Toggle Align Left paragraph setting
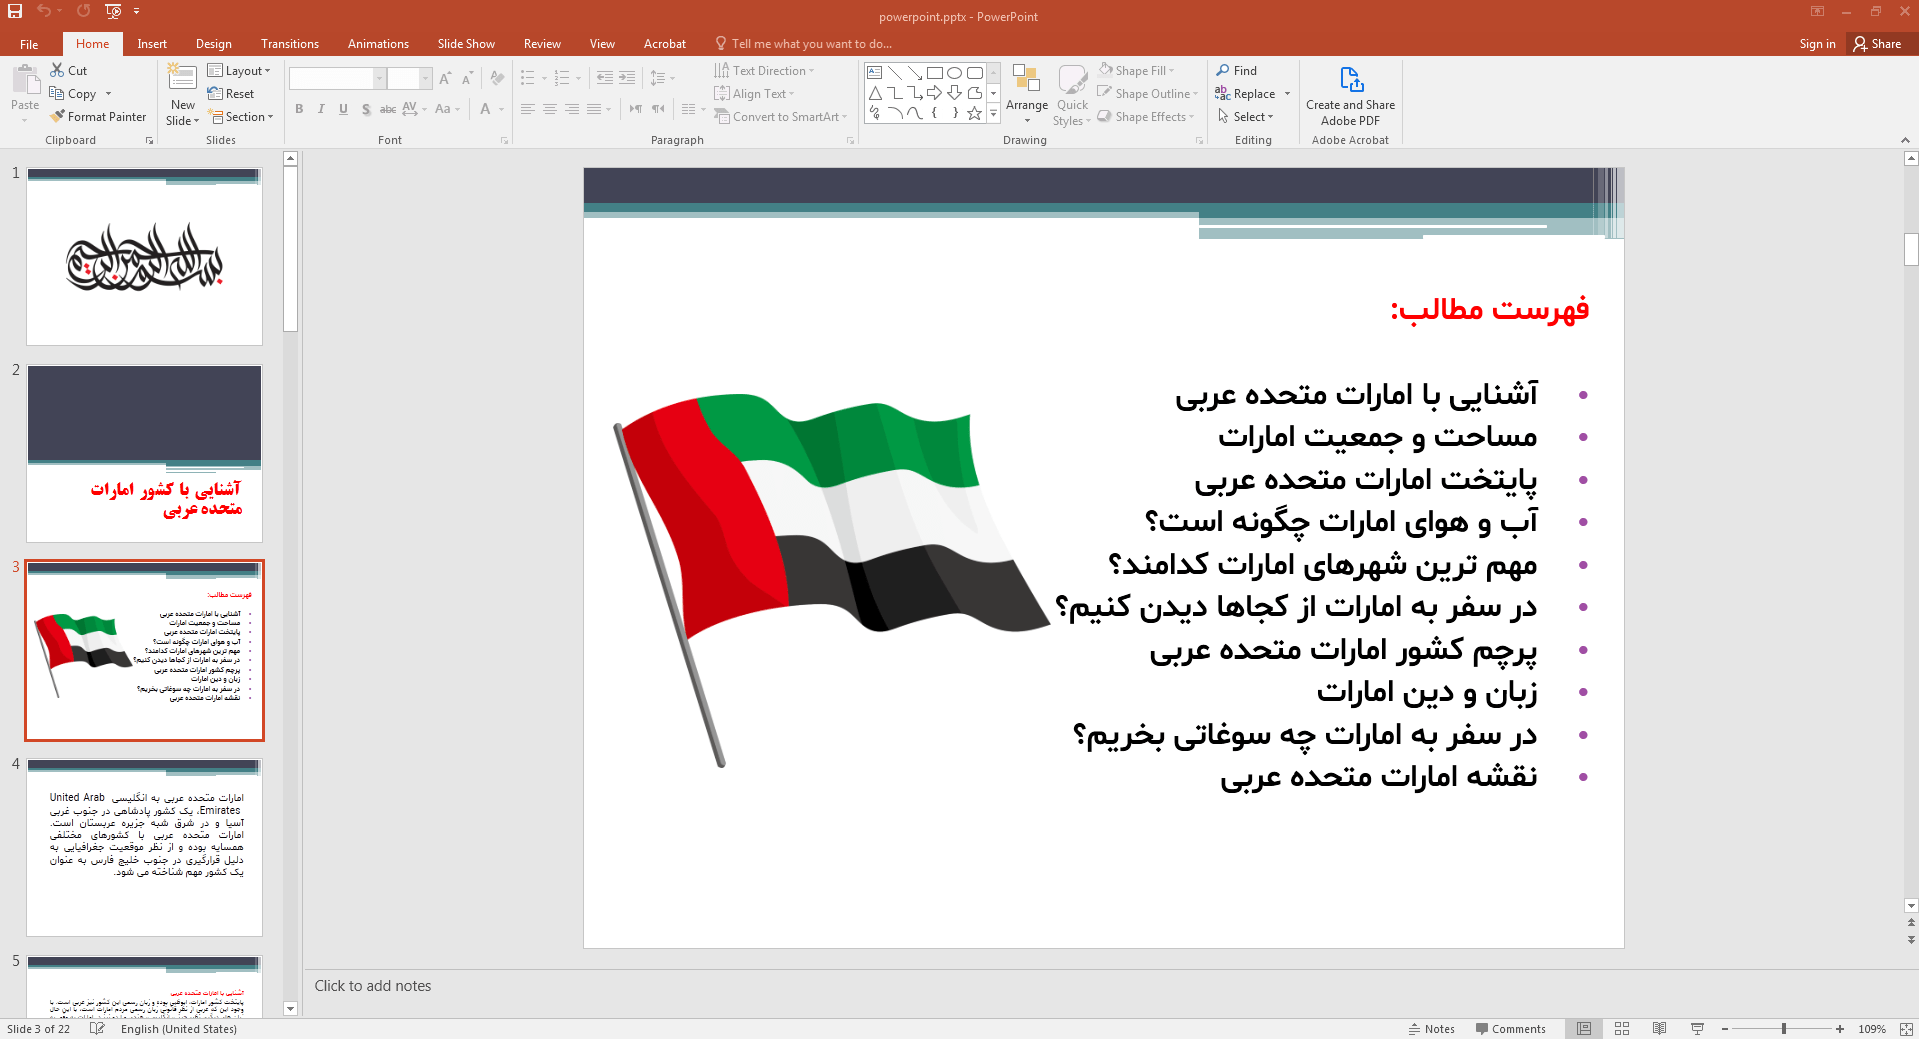Screen dimensions: 1919x1039 (x=528, y=109)
